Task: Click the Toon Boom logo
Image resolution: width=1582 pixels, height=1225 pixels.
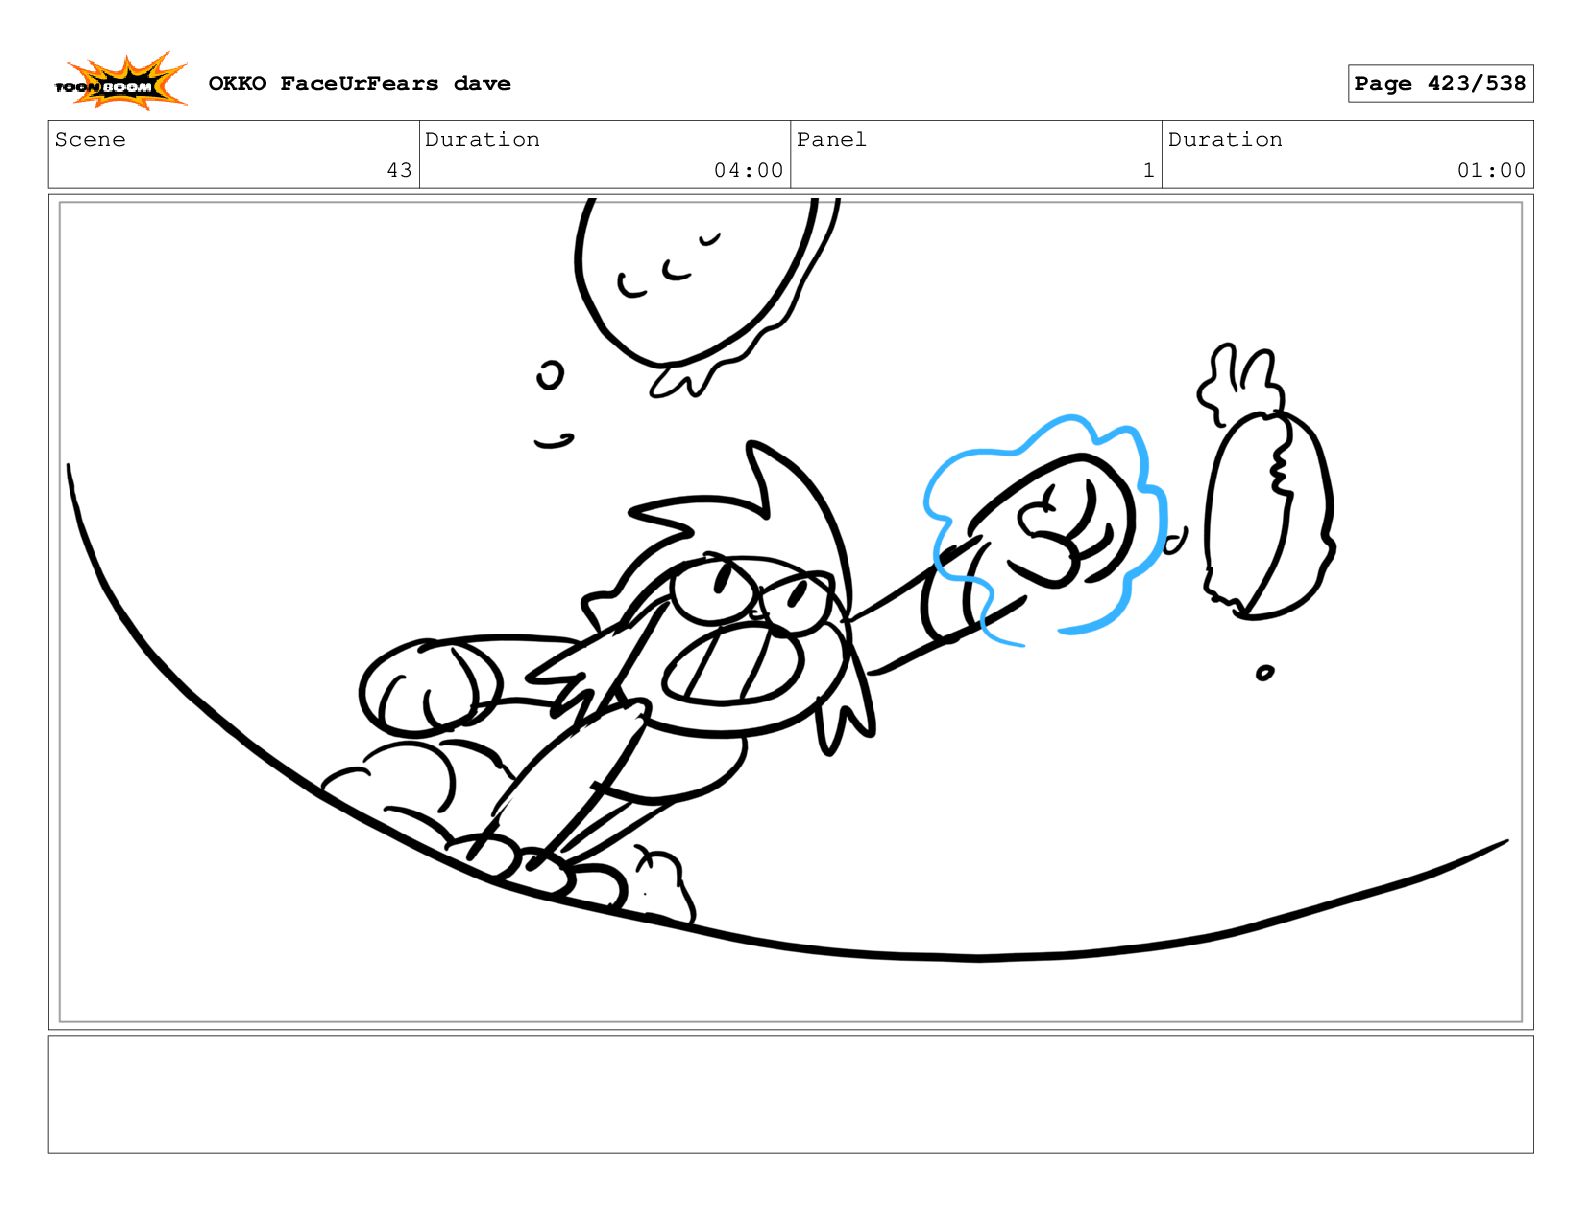Action: coord(120,82)
